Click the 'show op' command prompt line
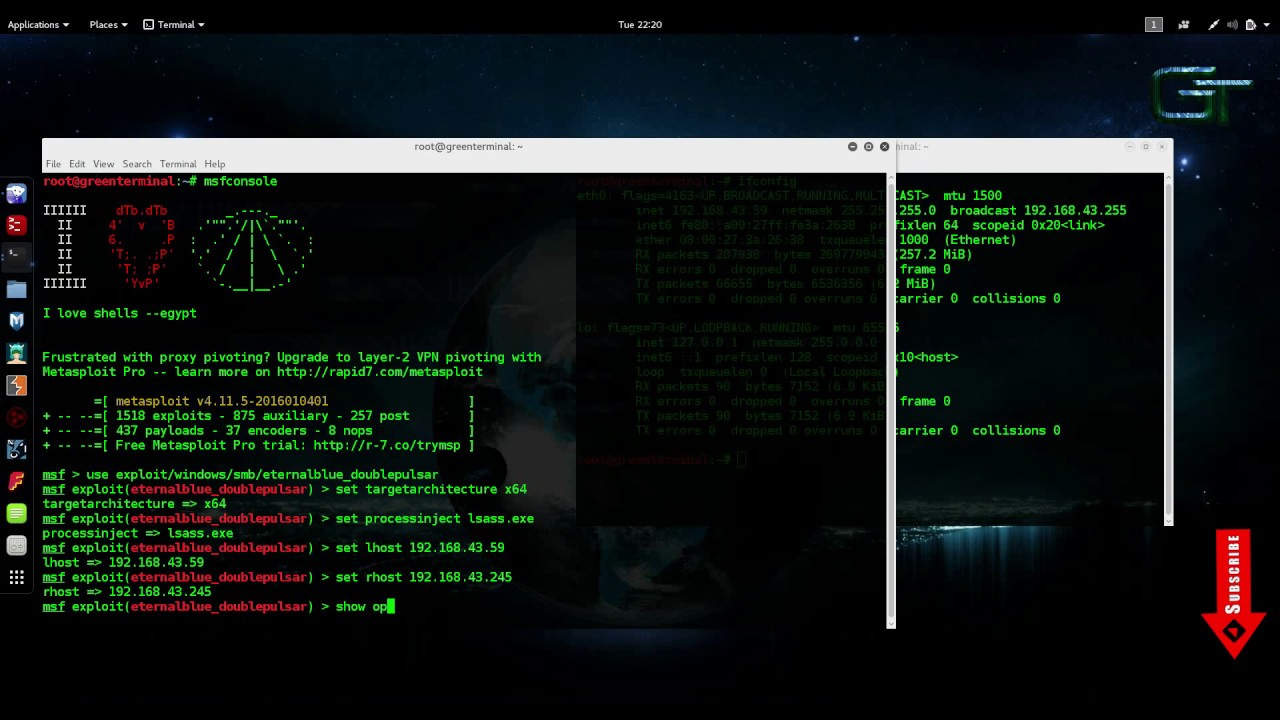Image resolution: width=1280 pixels, height=720 pixels. pos(218,606)
